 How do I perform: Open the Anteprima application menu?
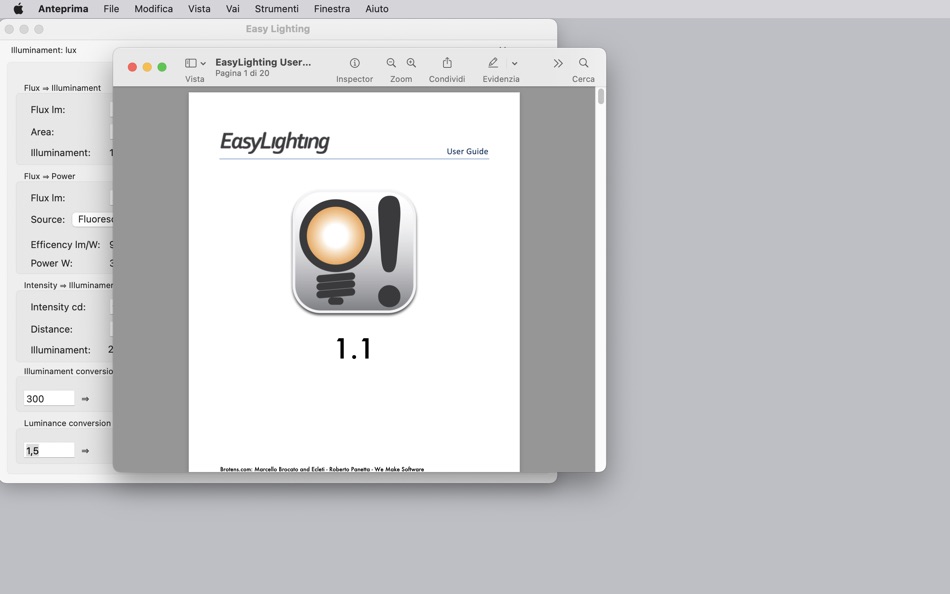(x=63, y=8)
